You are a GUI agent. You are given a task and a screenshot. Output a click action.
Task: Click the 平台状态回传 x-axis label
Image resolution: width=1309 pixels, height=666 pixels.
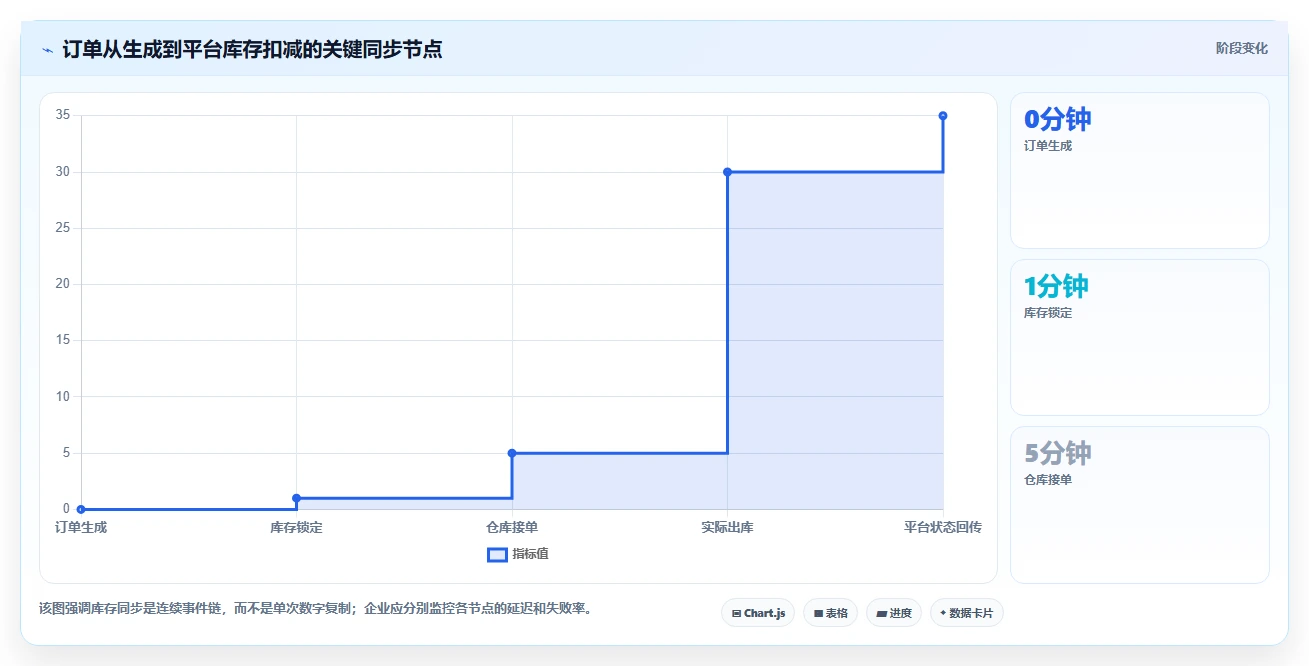(x=943, y=527)
